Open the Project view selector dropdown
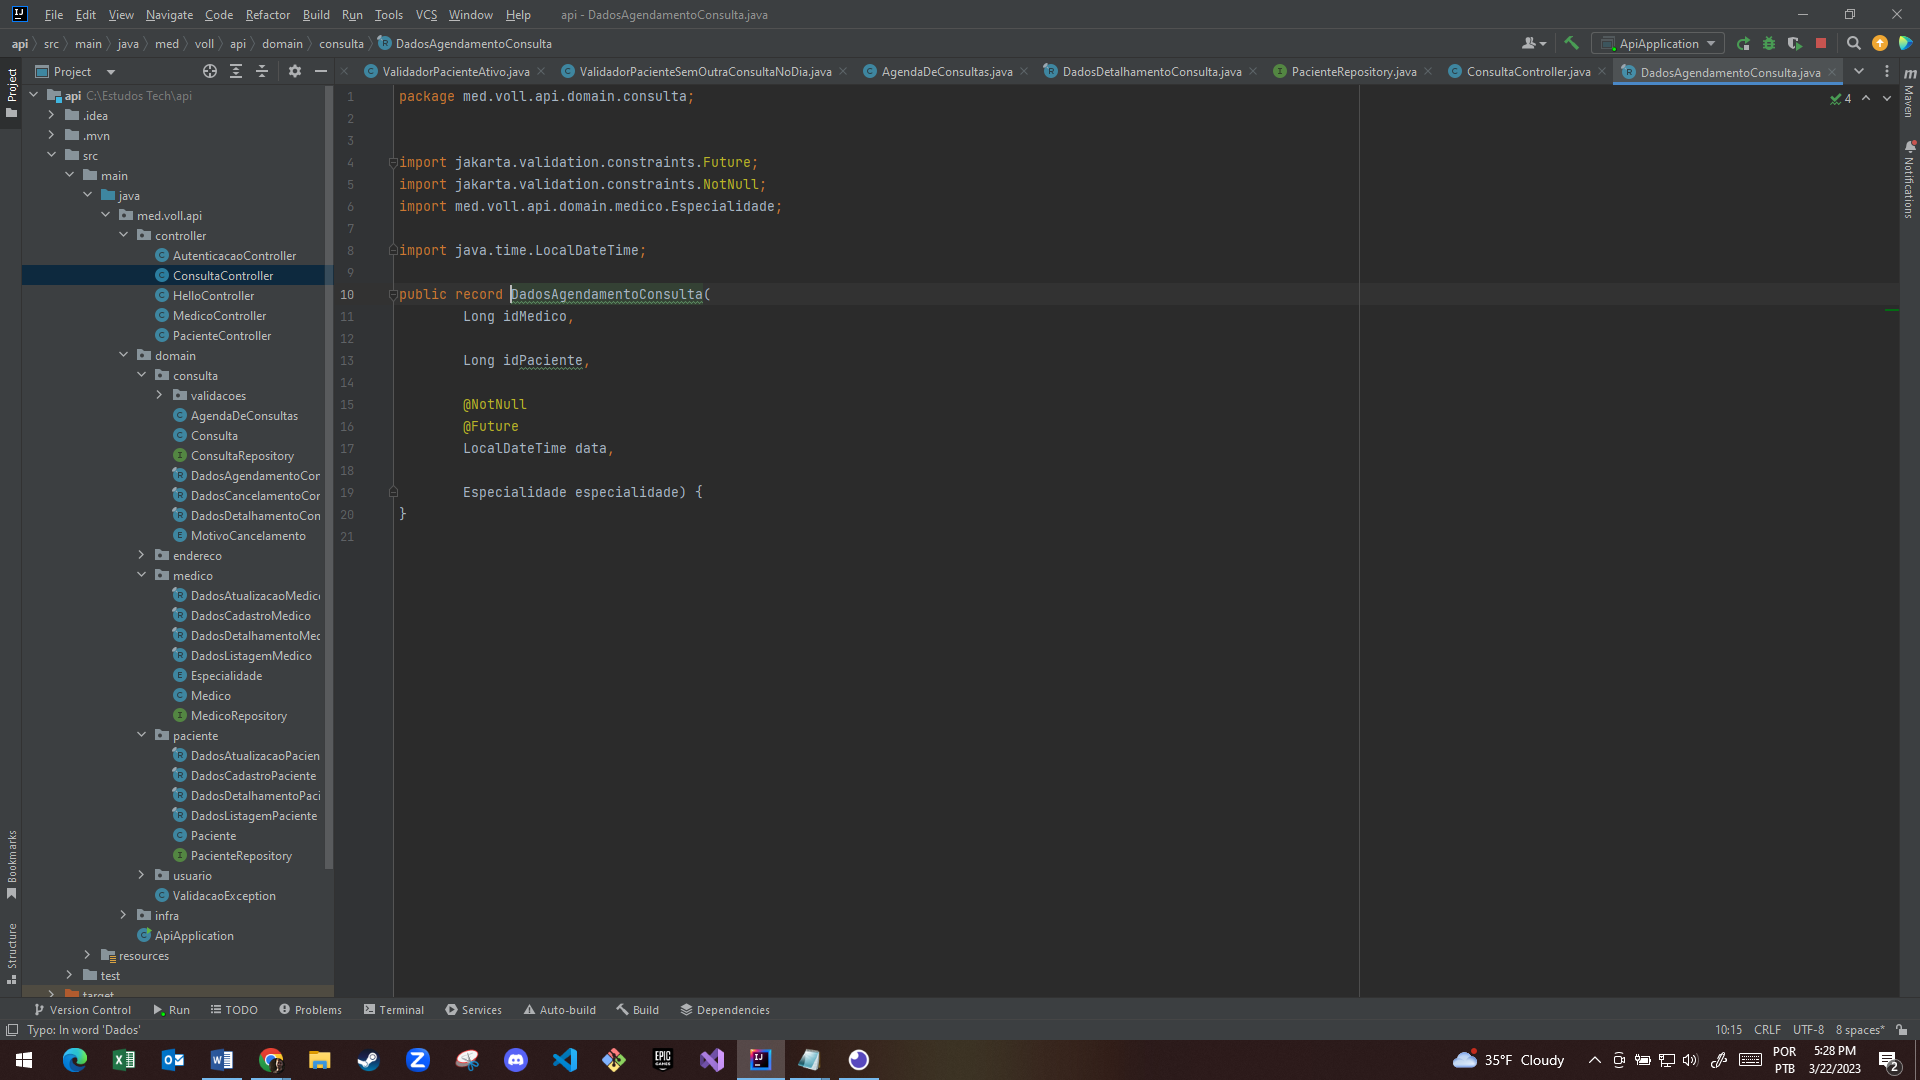The width and height of the screenshot is (1920, 1080). [x=76, y=71]
